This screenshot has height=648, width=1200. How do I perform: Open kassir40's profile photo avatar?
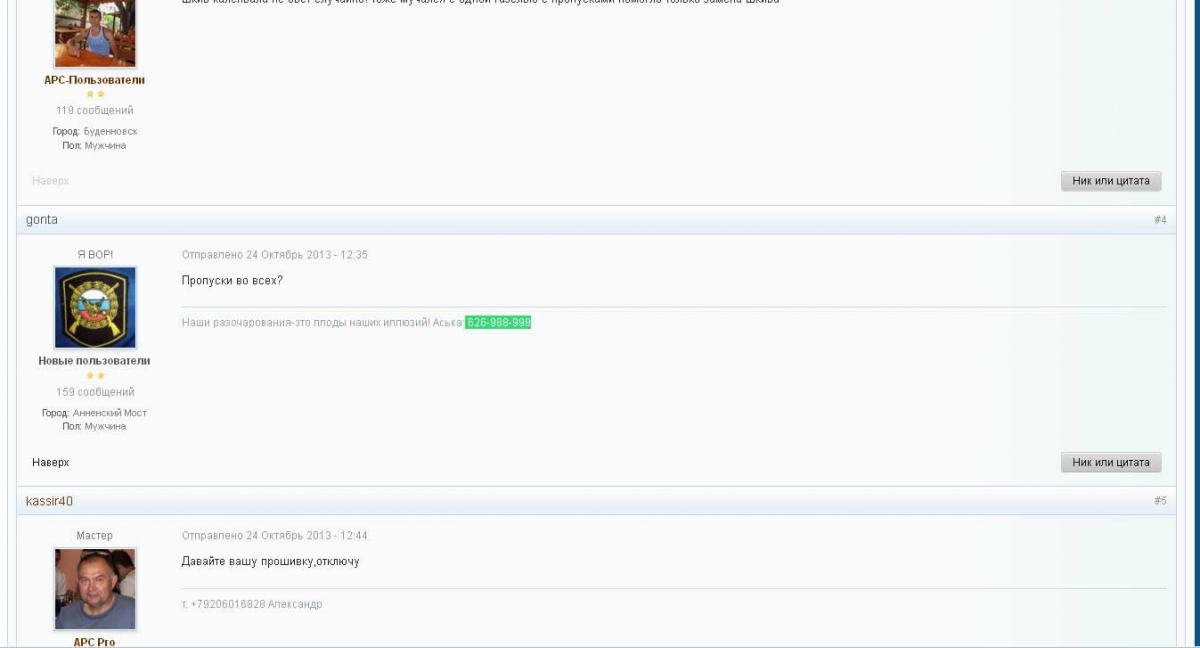click(x=95, y=589)
